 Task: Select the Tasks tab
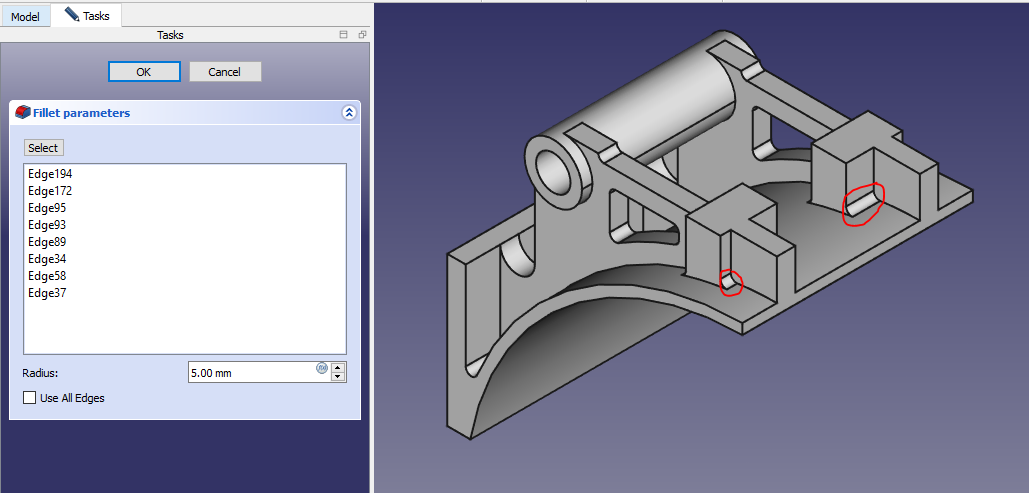(x=87, y=15)
